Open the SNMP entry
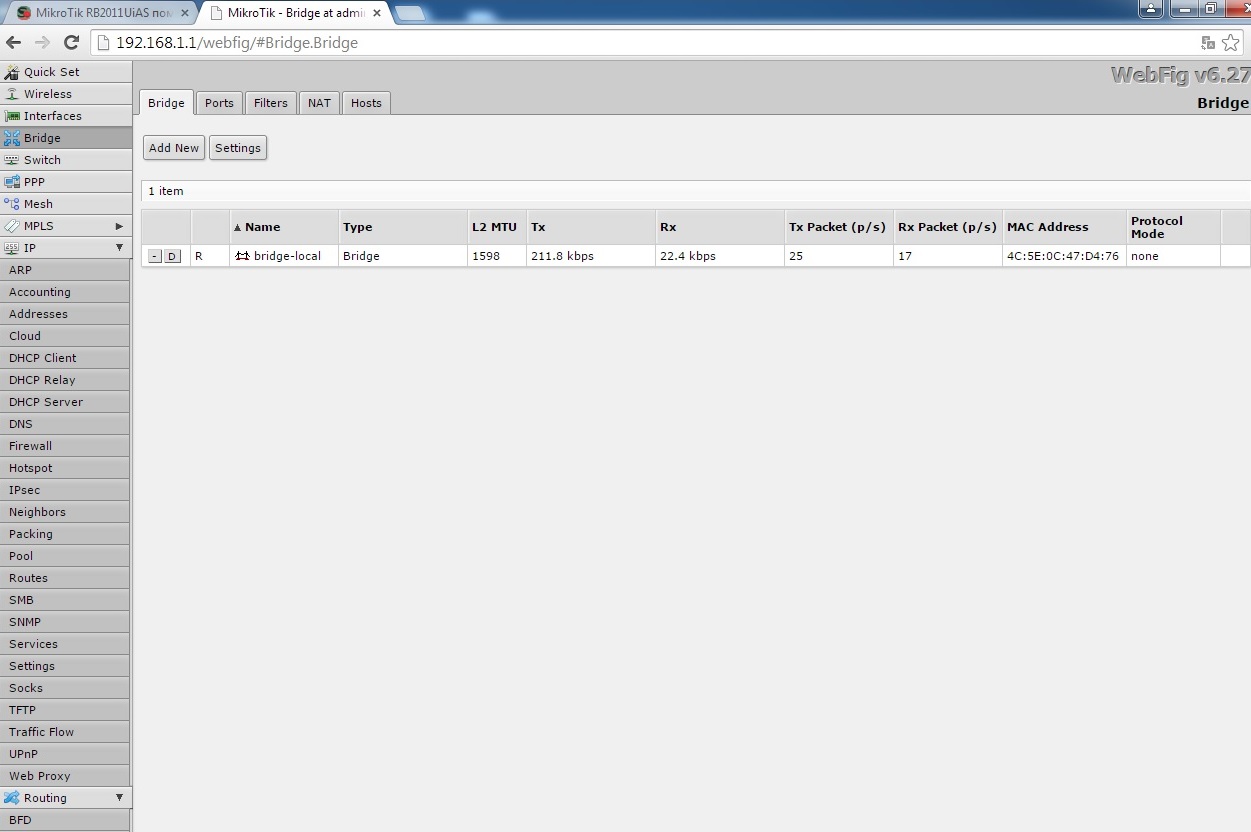Viewport: 1251px width, 832px height. coord(65,622)
